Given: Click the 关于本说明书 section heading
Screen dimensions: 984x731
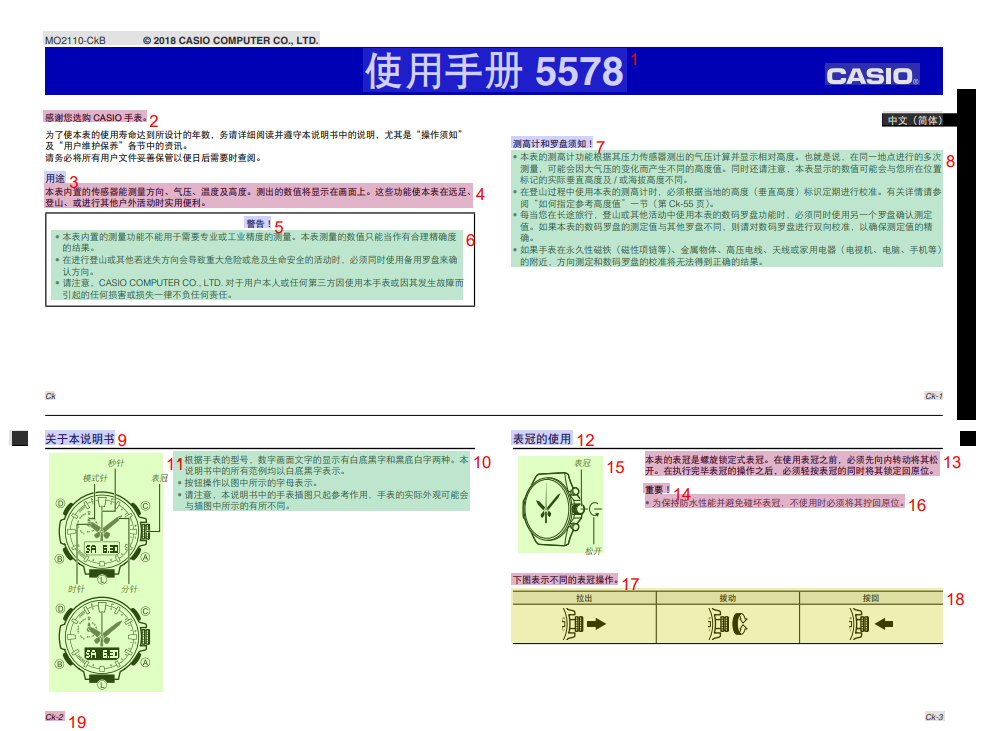Looking at the screenshot, I should click(80, 439).
